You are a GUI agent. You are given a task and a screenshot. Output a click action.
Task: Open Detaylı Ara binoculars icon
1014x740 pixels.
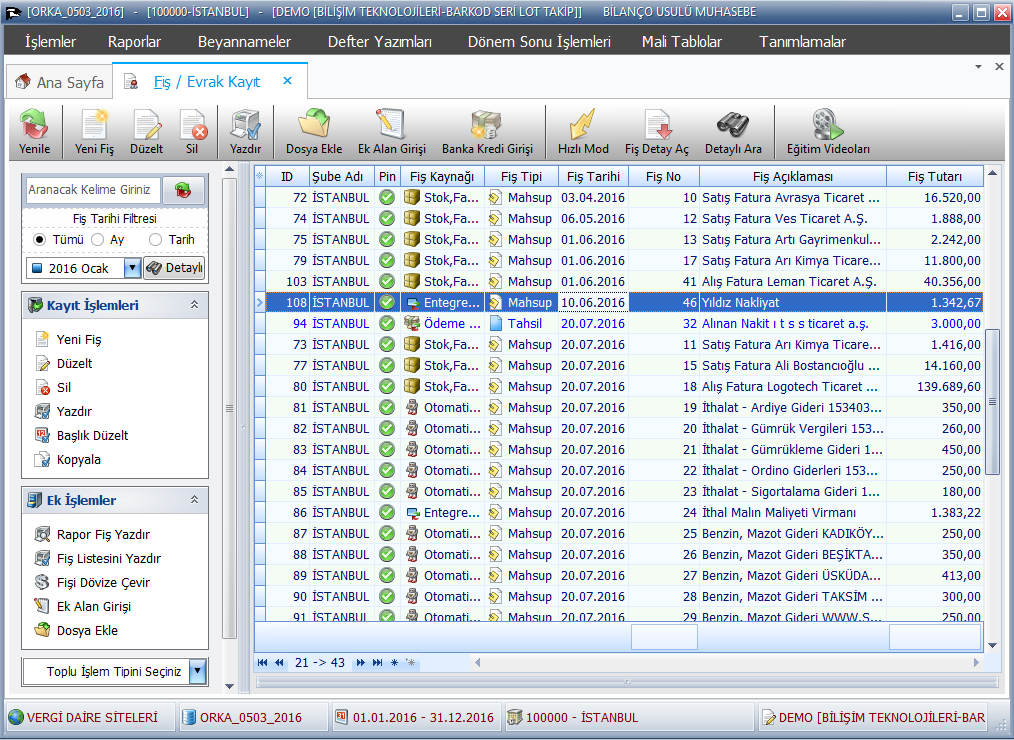(x=733, y=131)
